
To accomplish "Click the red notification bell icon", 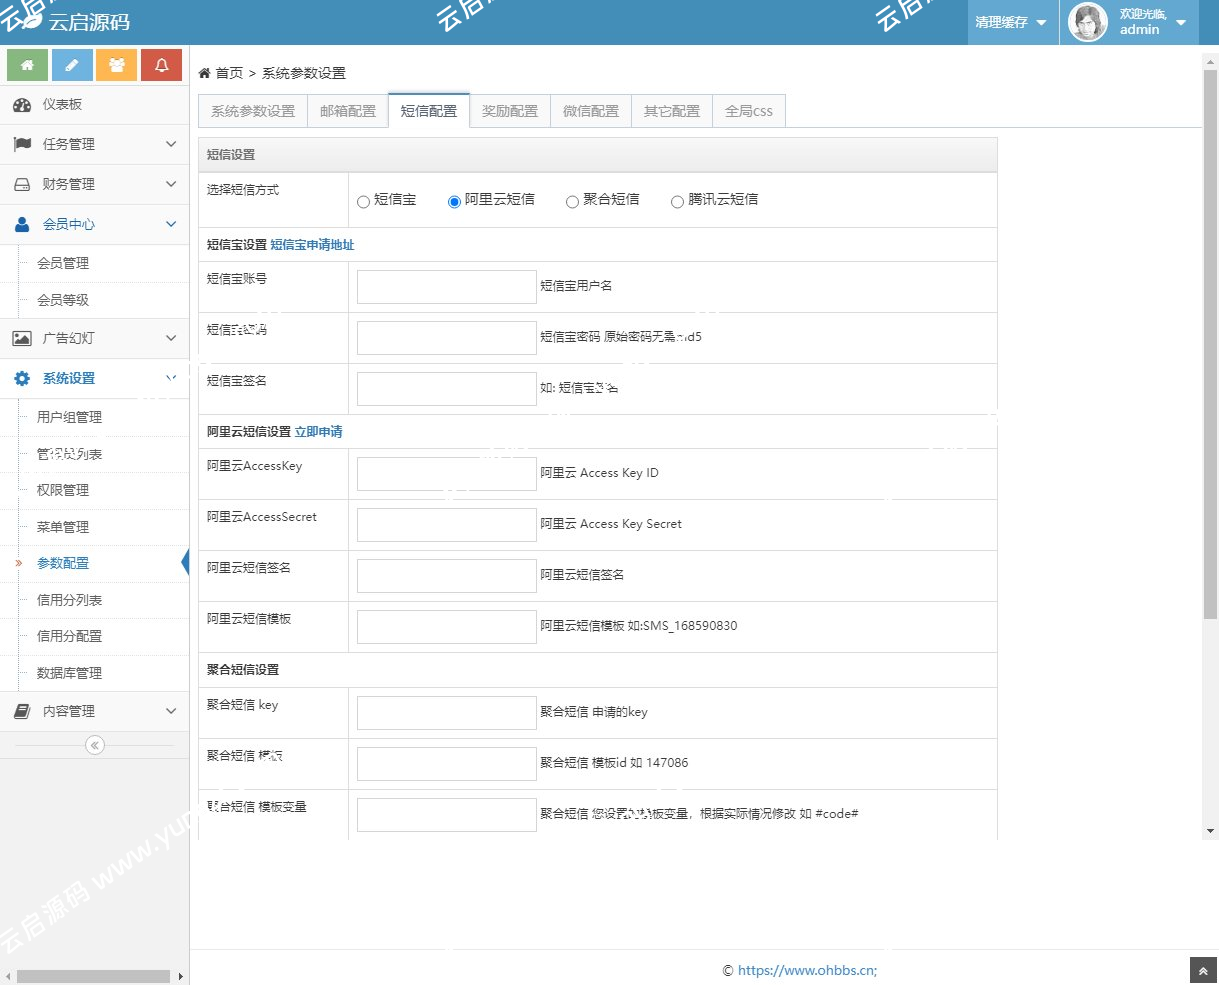I will coord(162,64).
